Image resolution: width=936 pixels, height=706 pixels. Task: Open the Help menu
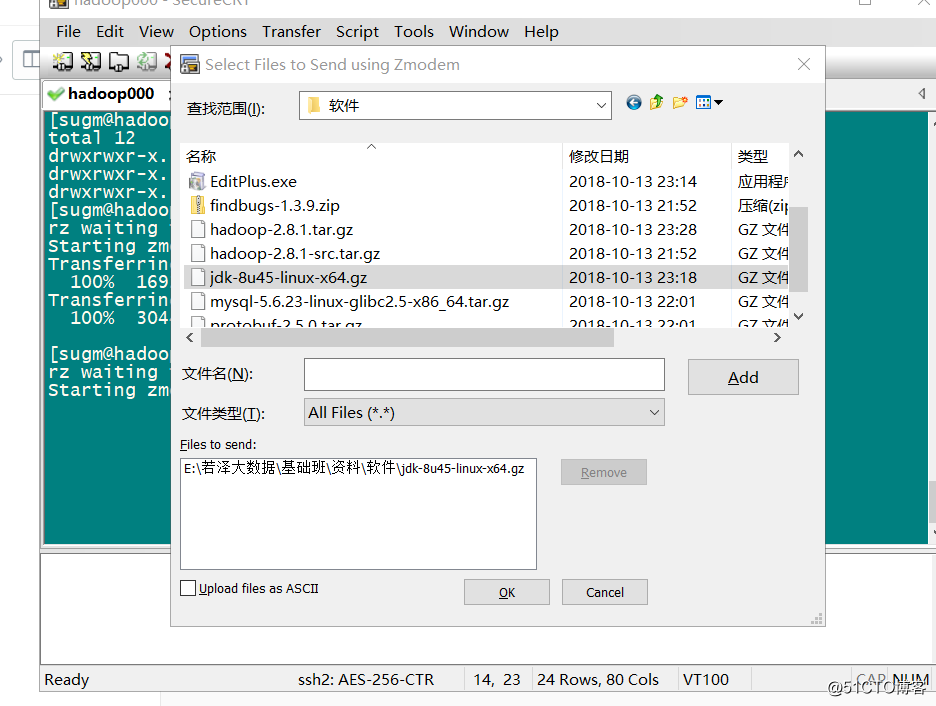click(x=541, y=32)
